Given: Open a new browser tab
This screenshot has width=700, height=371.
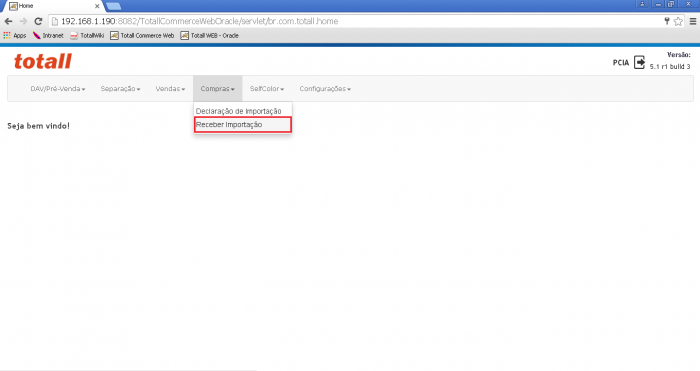Looking at the screenshot, I should click(x=113, y=6).
